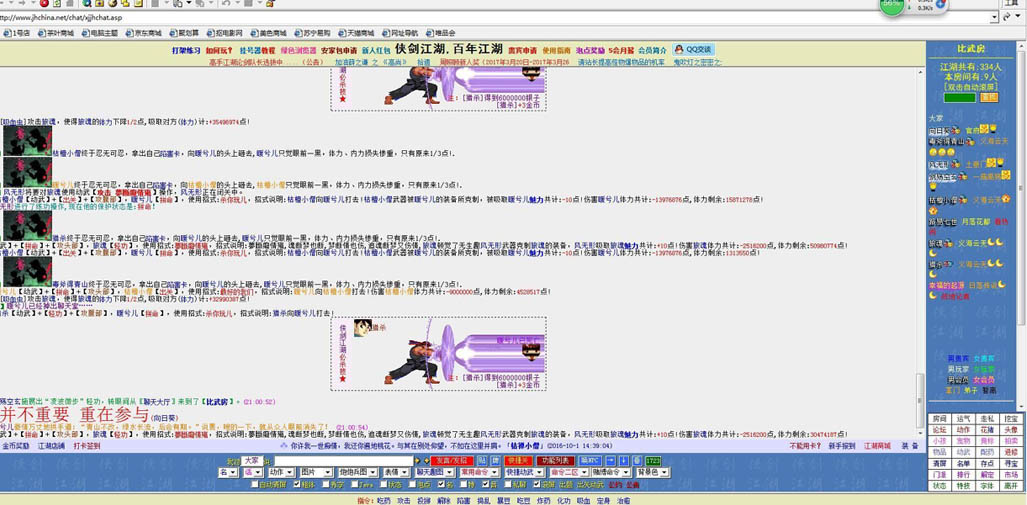This screenshot has width=1027, height=505.
Task: Click 打卡签到 link above input bar
Action: pyautogui.click(x=86, y=446)
